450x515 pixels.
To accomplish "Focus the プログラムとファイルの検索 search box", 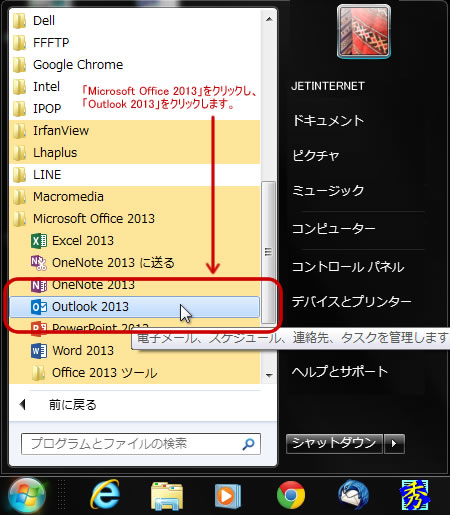I will pos(141,444).
